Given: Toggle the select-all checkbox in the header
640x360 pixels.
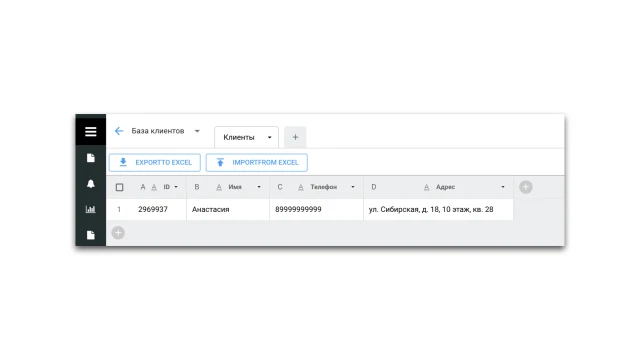Looking at the screenshot, I should (119, 187).
